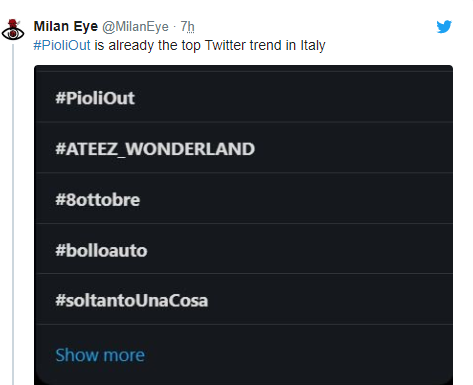Click the blue Twitter bird logo
The height and width of the screenshot is (385, 473).
pyautogui.click(x=444, y=27)
